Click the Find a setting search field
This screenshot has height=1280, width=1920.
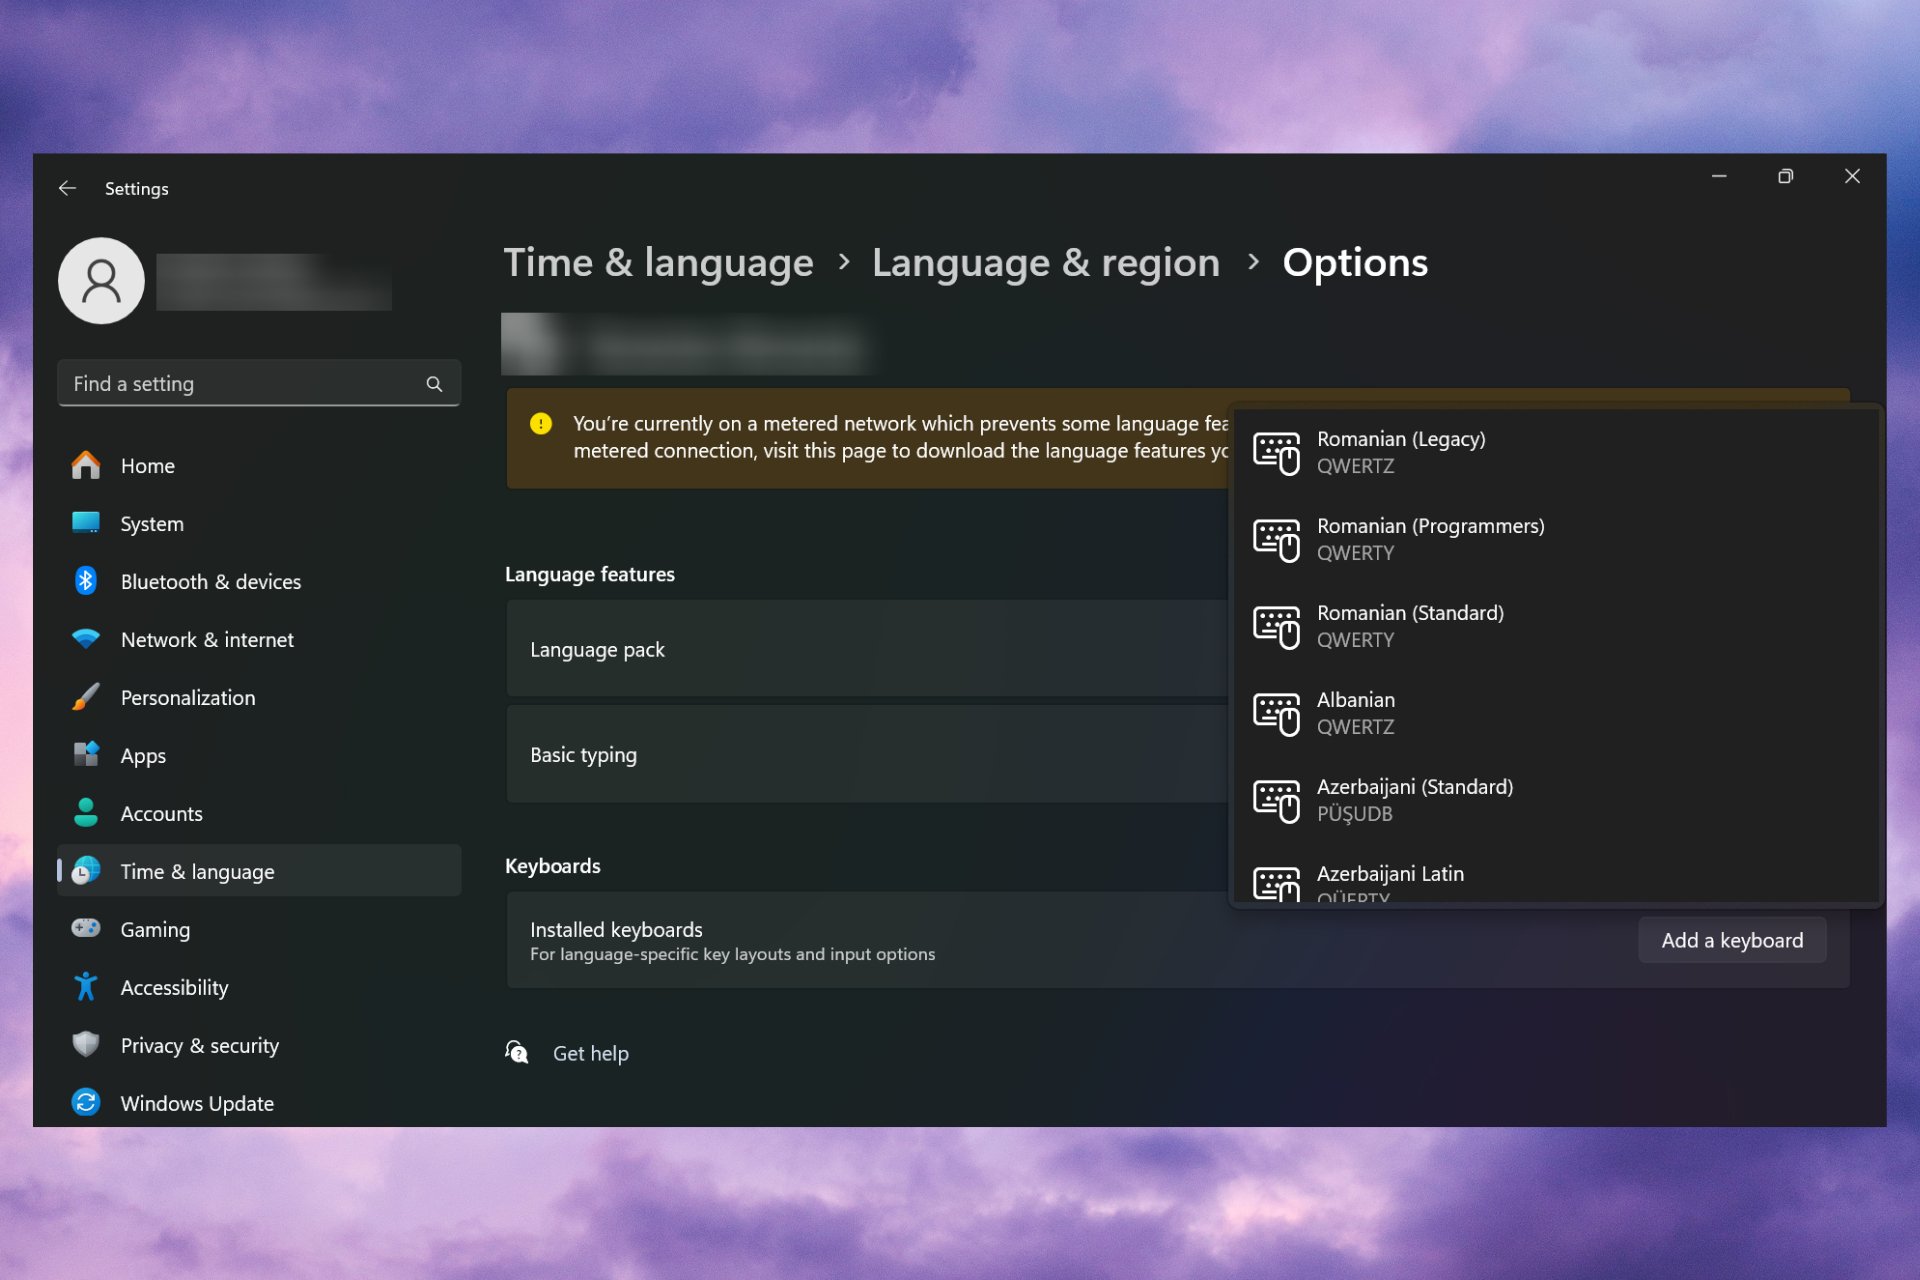click(x=260, y=383)
